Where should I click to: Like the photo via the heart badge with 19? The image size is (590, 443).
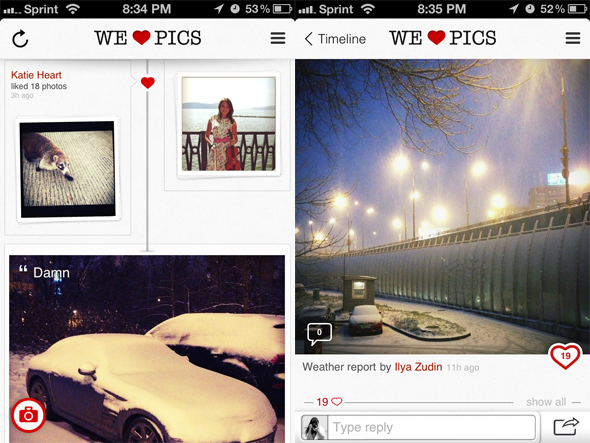(565, 356)
